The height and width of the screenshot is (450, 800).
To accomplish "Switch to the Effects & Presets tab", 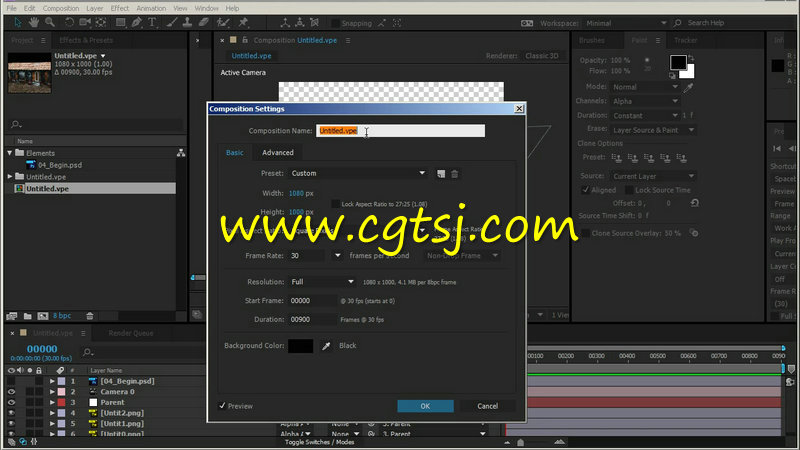I will click(86, 40).
